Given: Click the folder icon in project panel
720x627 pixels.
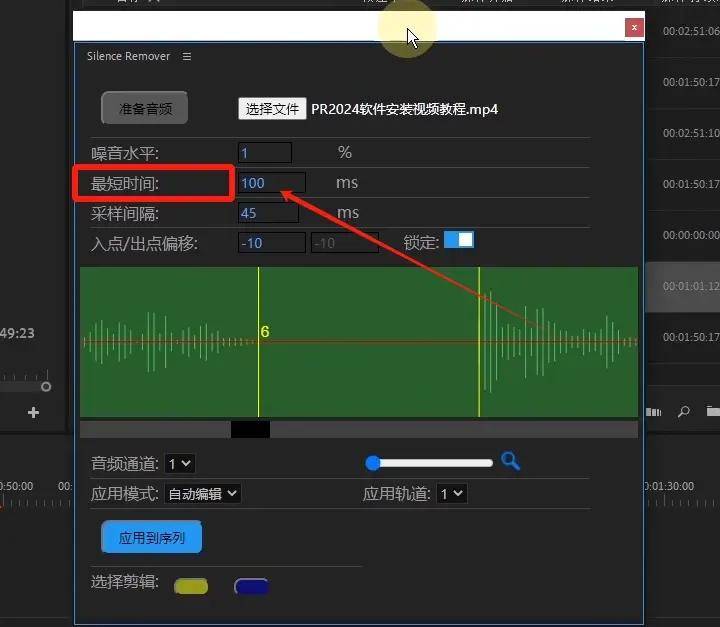Looking at the screenshot, I should tap(713, 411).
